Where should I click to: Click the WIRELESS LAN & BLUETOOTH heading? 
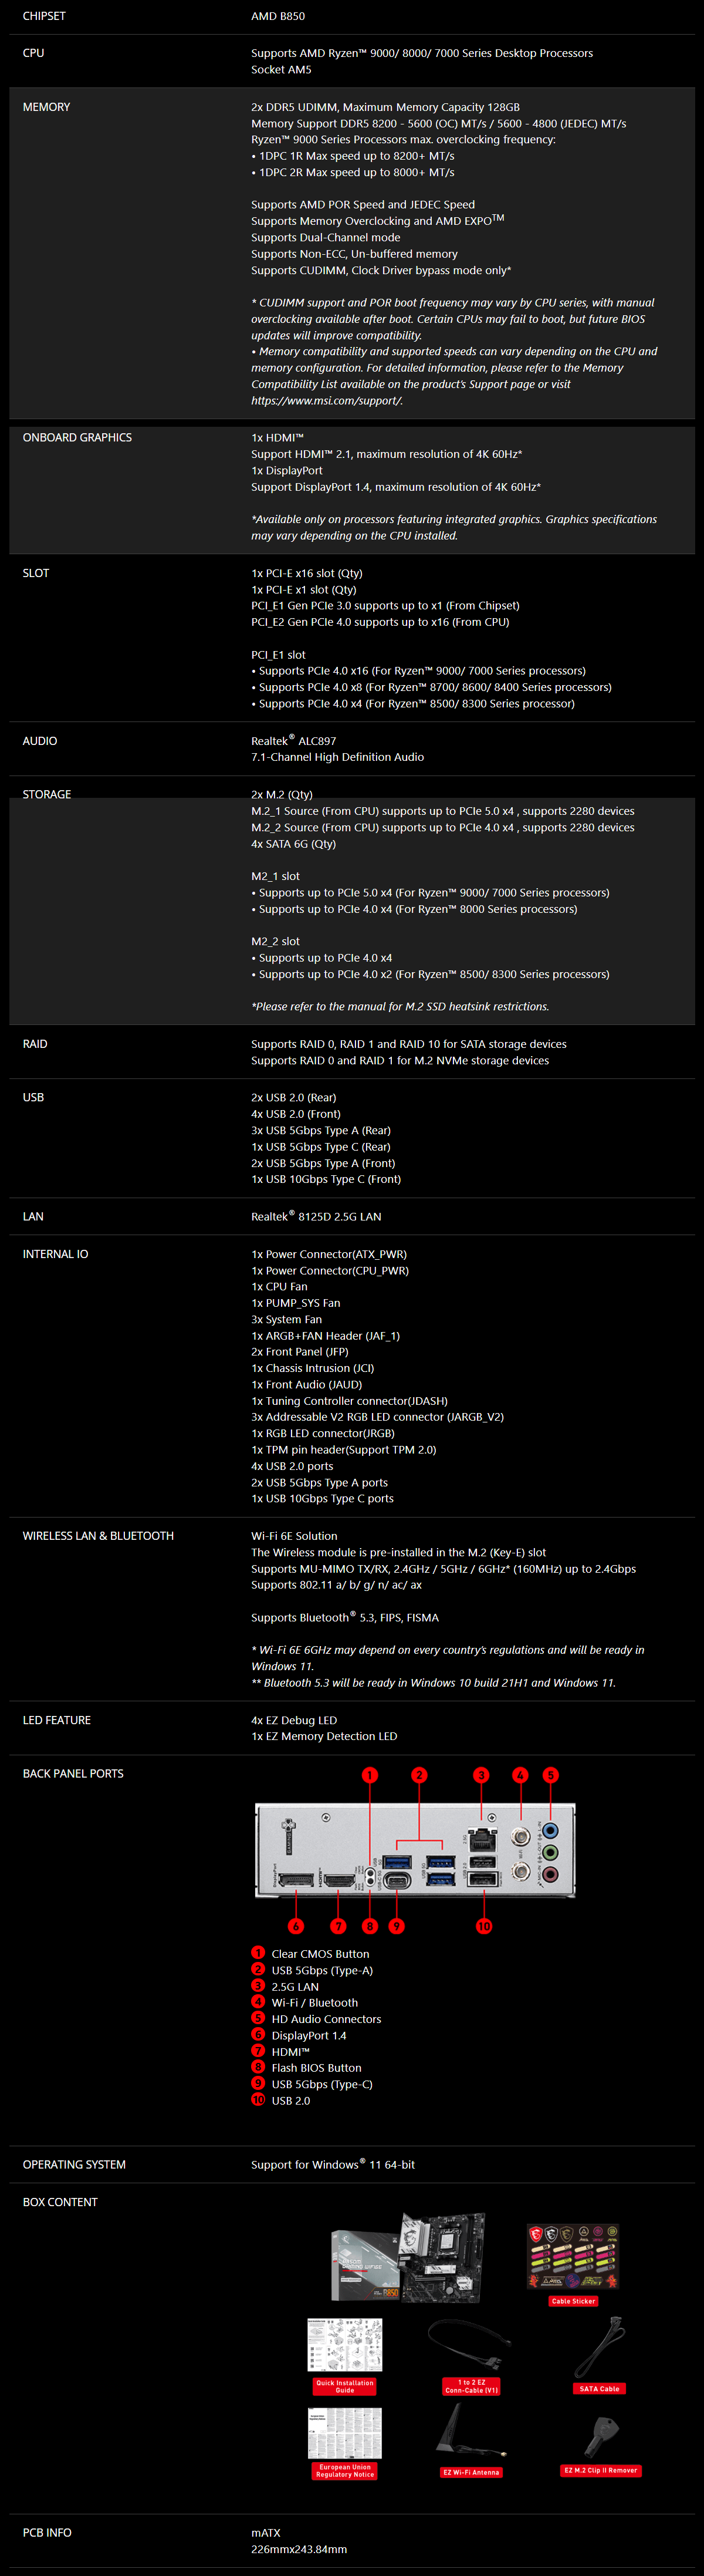coord(98,1536)
